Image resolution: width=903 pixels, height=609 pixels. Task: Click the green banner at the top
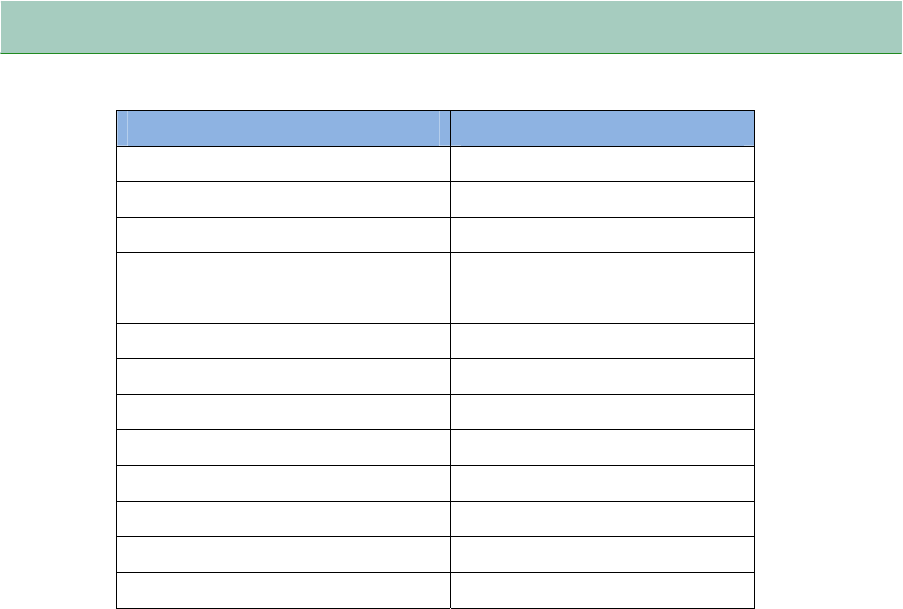click(451, 26)
